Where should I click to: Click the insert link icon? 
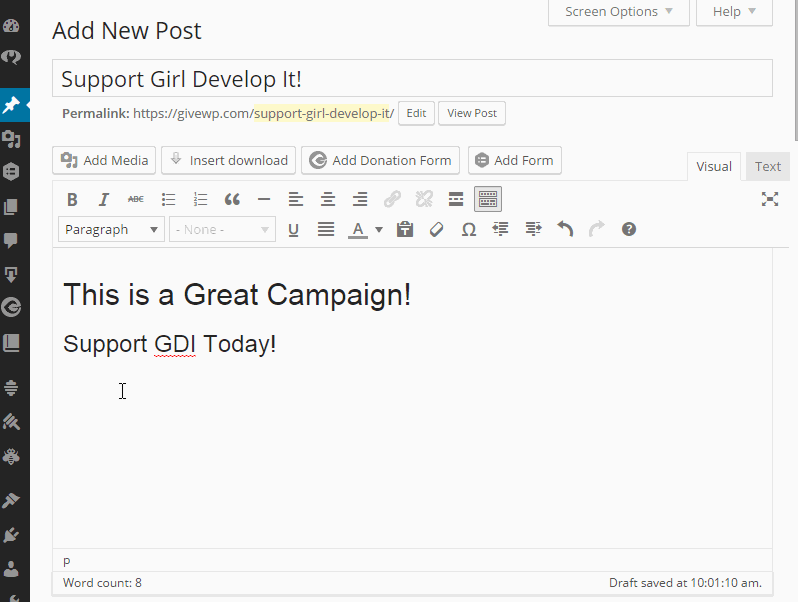392,199
